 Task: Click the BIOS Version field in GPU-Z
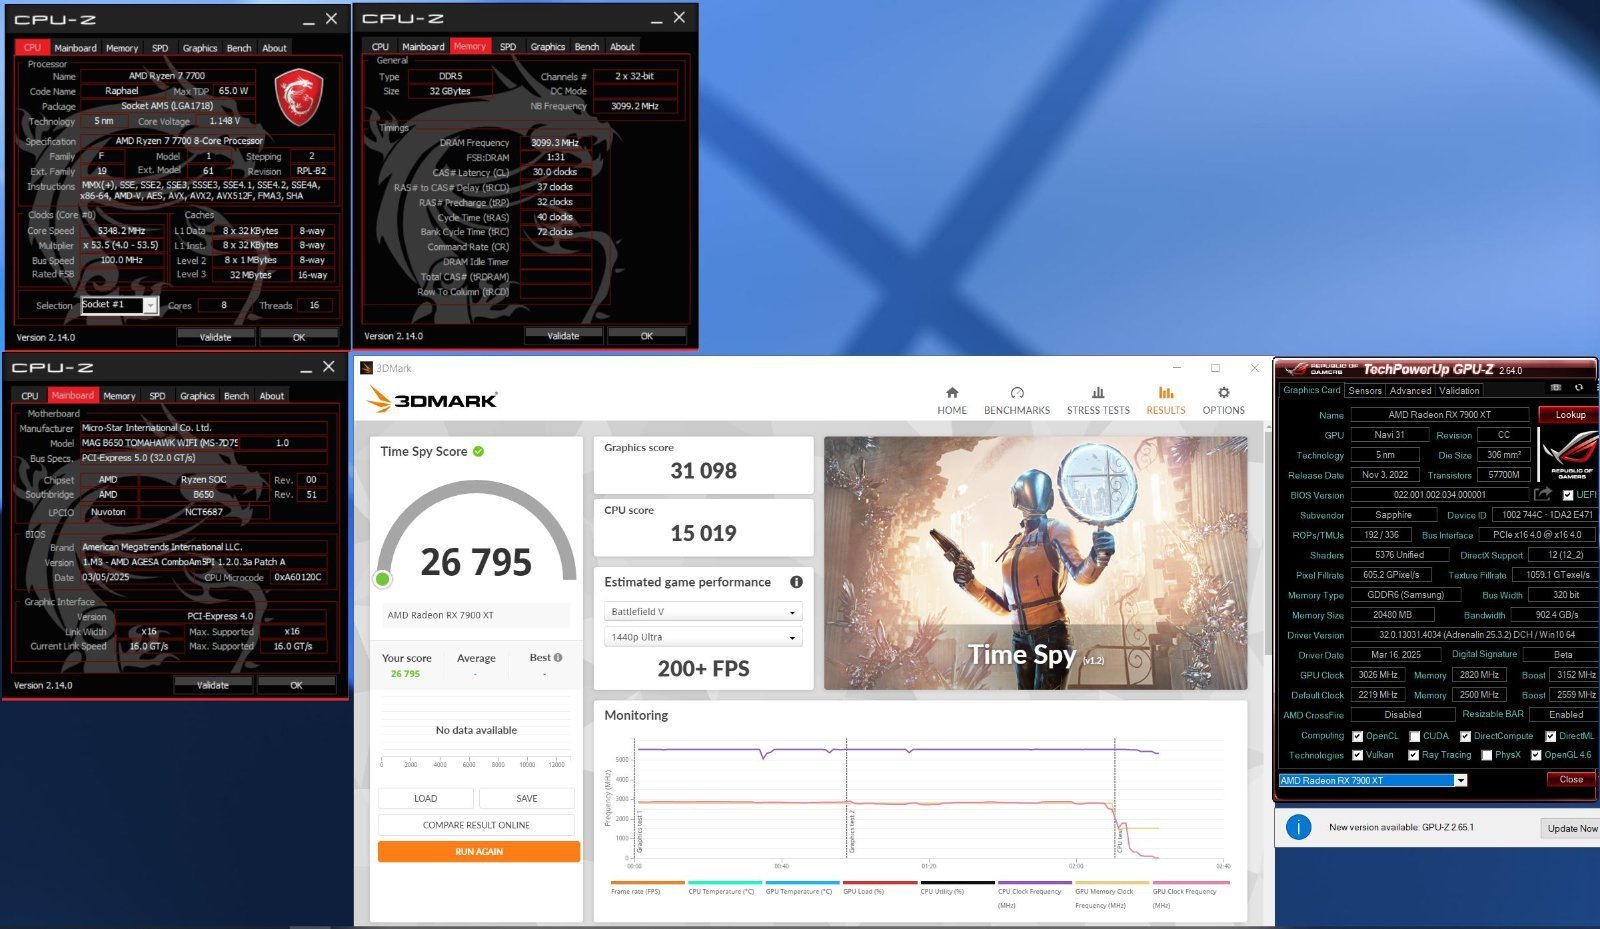tap(1439, 495)
